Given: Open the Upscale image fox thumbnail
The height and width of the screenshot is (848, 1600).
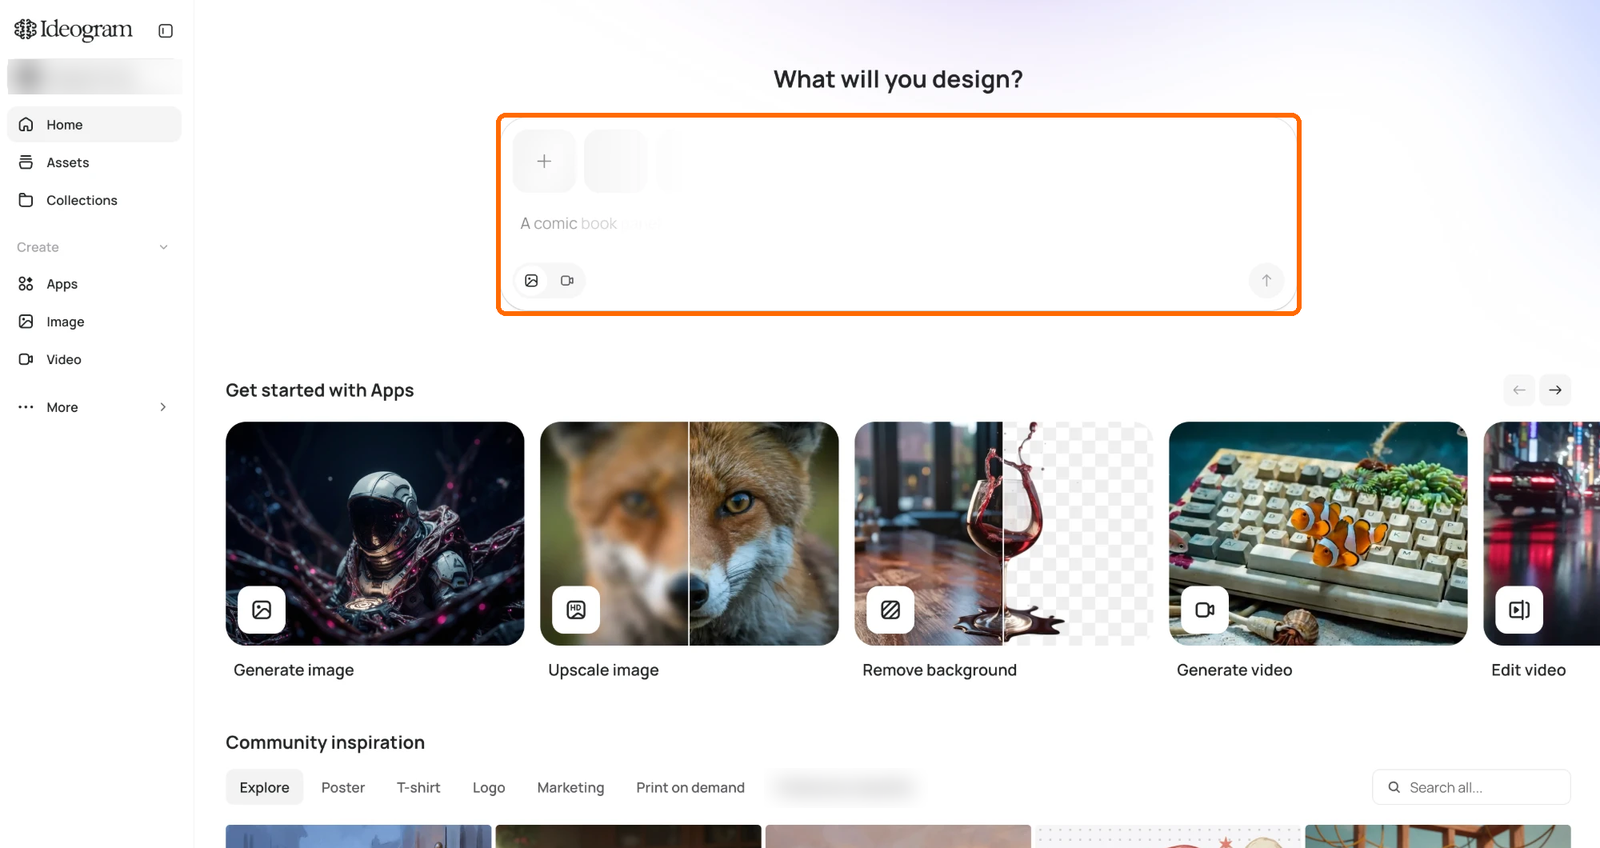Looking at the screenshot, I should [x=689, y=534].
